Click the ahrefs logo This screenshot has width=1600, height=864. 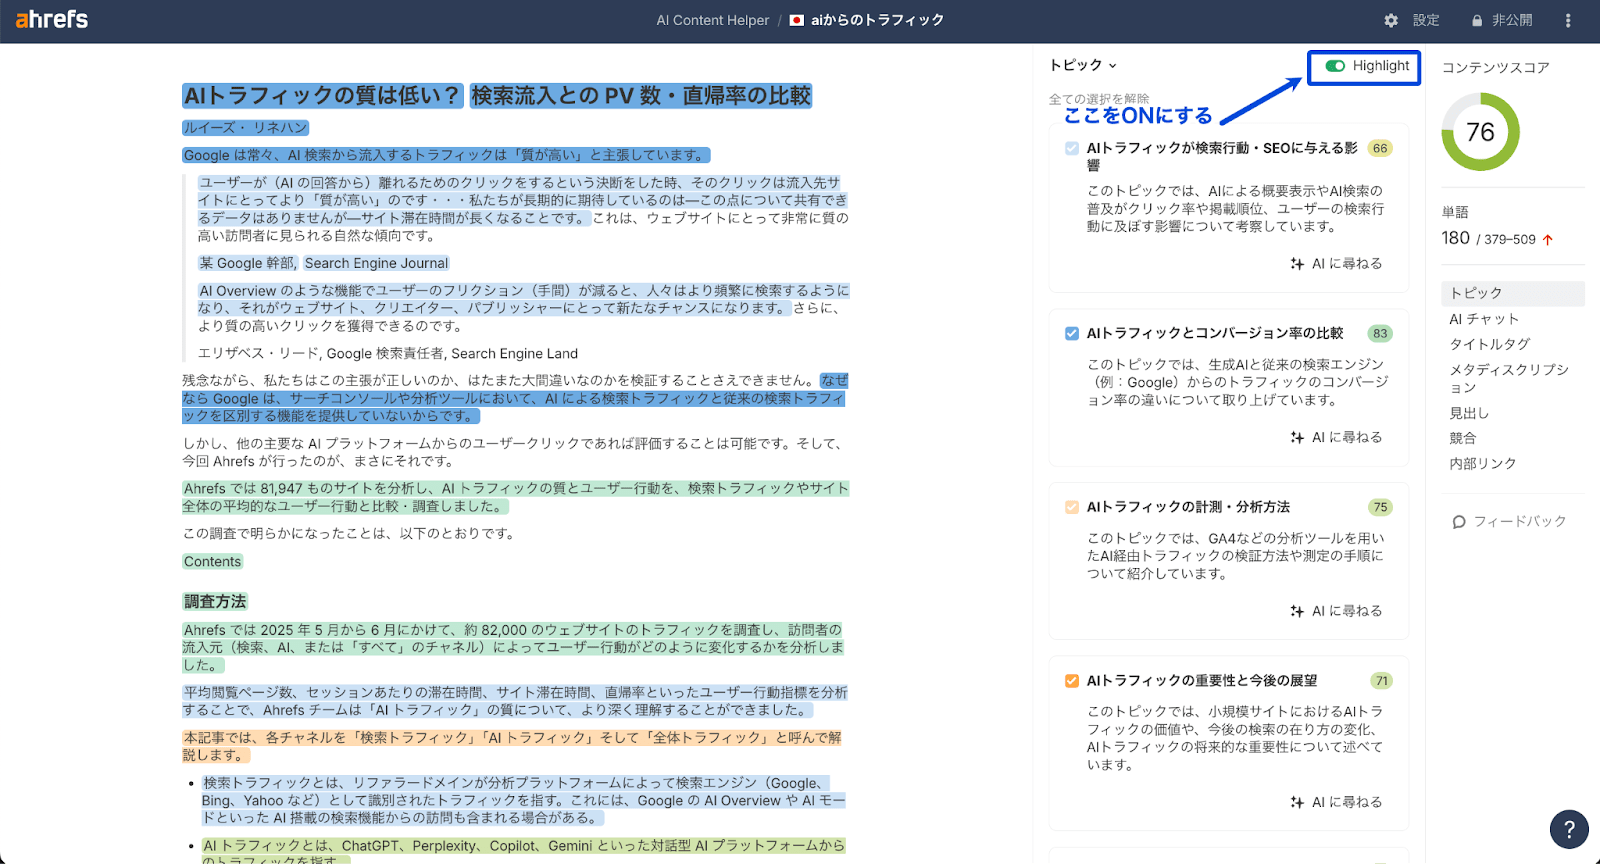pyautogui.click(x=52, y=19)
